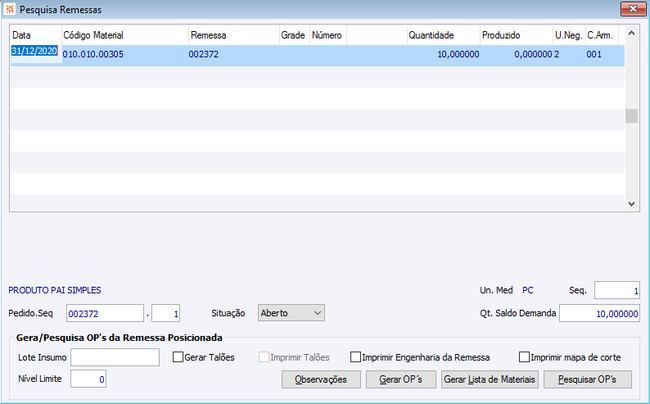Click the Lote Insumo input field
This screenshot has height=404, width=650.
pos(115,357)
